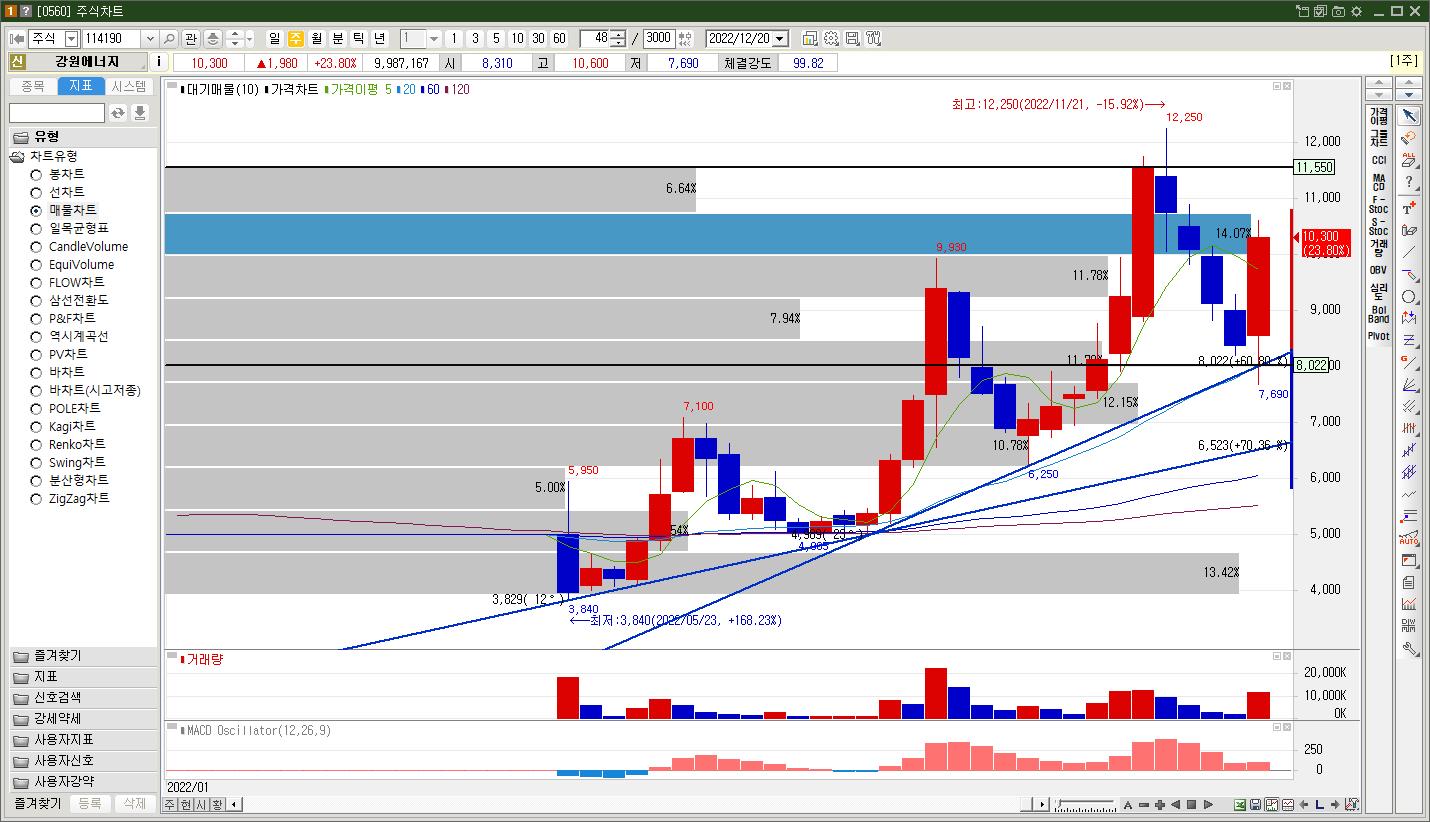
Task: Add Bol Band indicator
Action: [1379, 314]
